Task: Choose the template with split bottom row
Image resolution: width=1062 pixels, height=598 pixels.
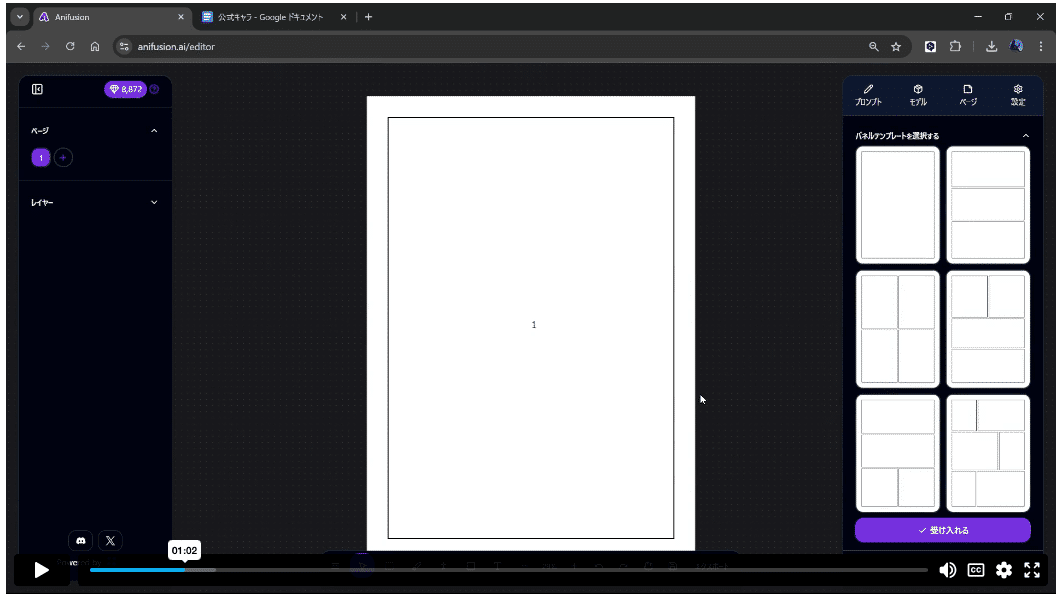Action: point(897,453)
